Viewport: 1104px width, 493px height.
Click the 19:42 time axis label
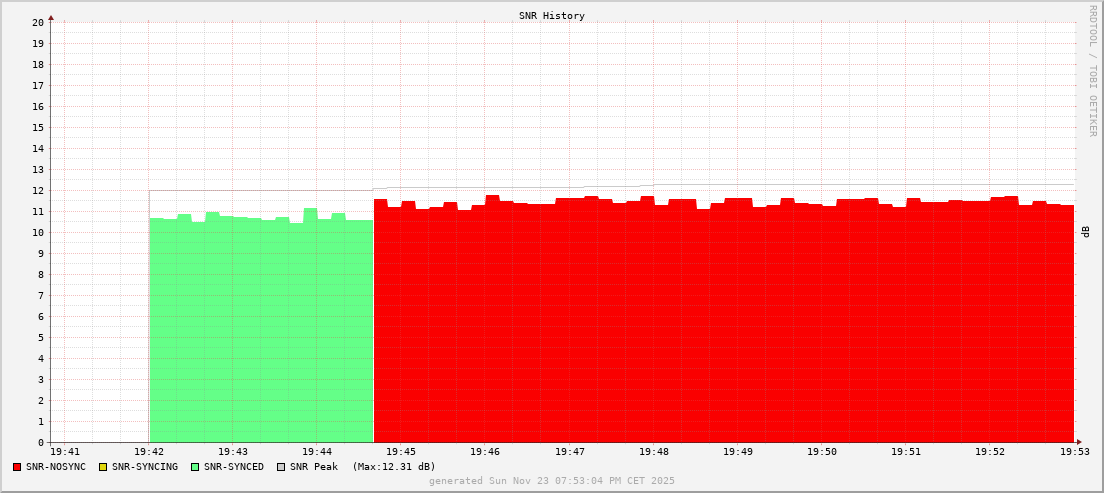coord(149,453)
